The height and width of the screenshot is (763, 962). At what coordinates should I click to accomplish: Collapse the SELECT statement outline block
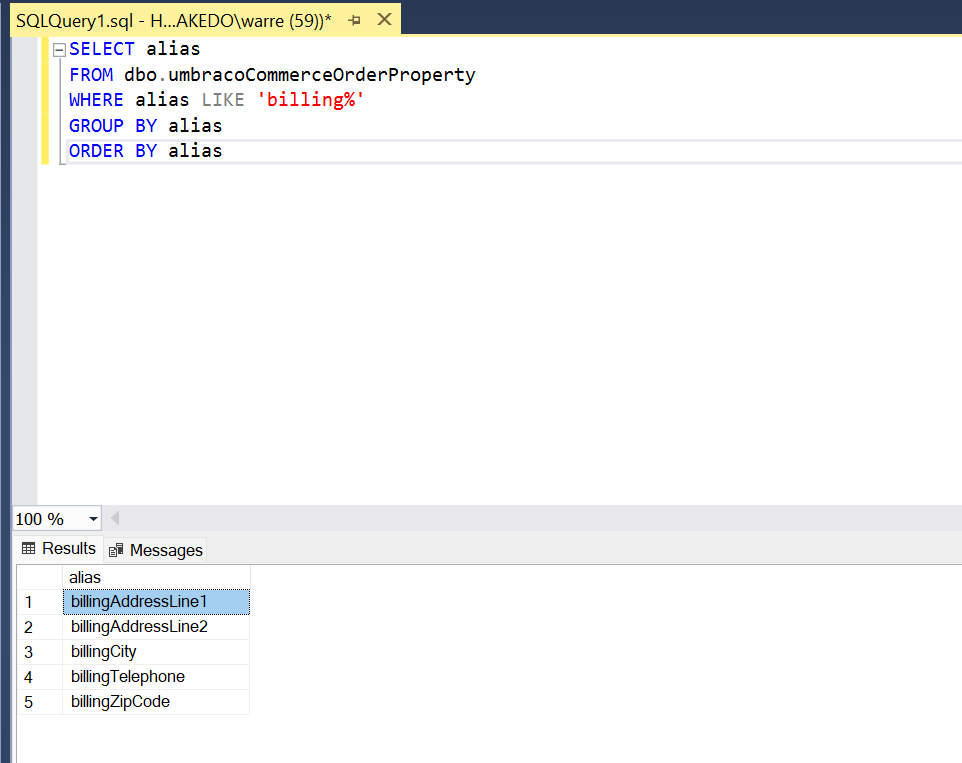pos(59,49)
